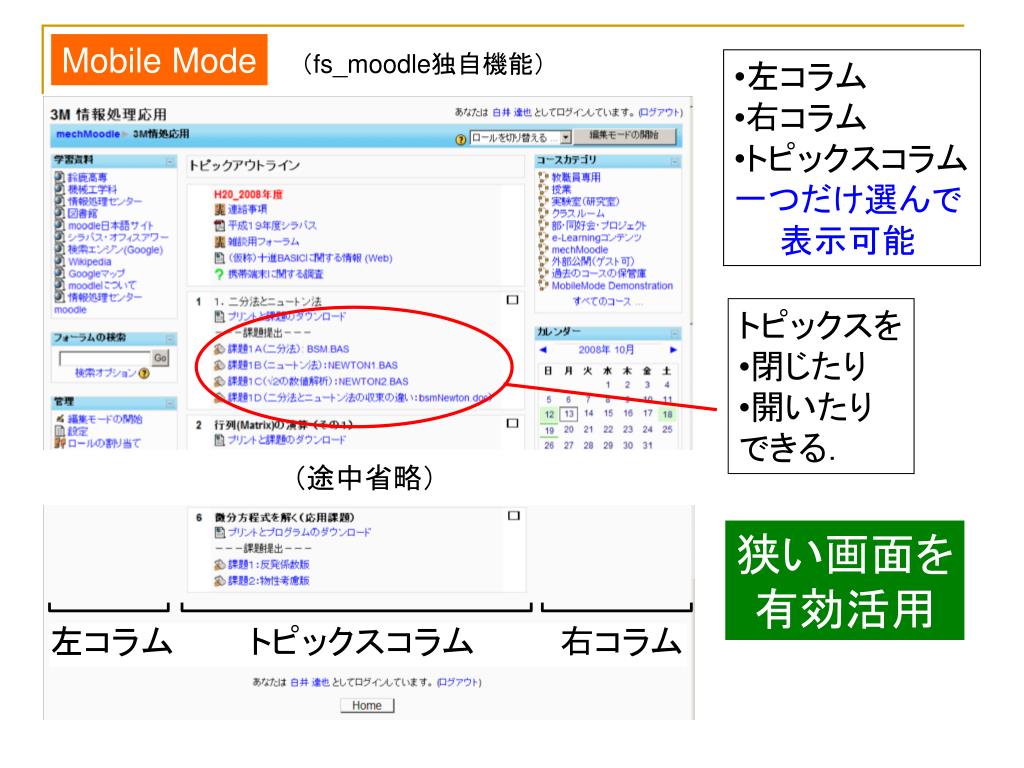Open the 検索オプション link
The width and height of the screenshot is (1024, 768).
105,373
